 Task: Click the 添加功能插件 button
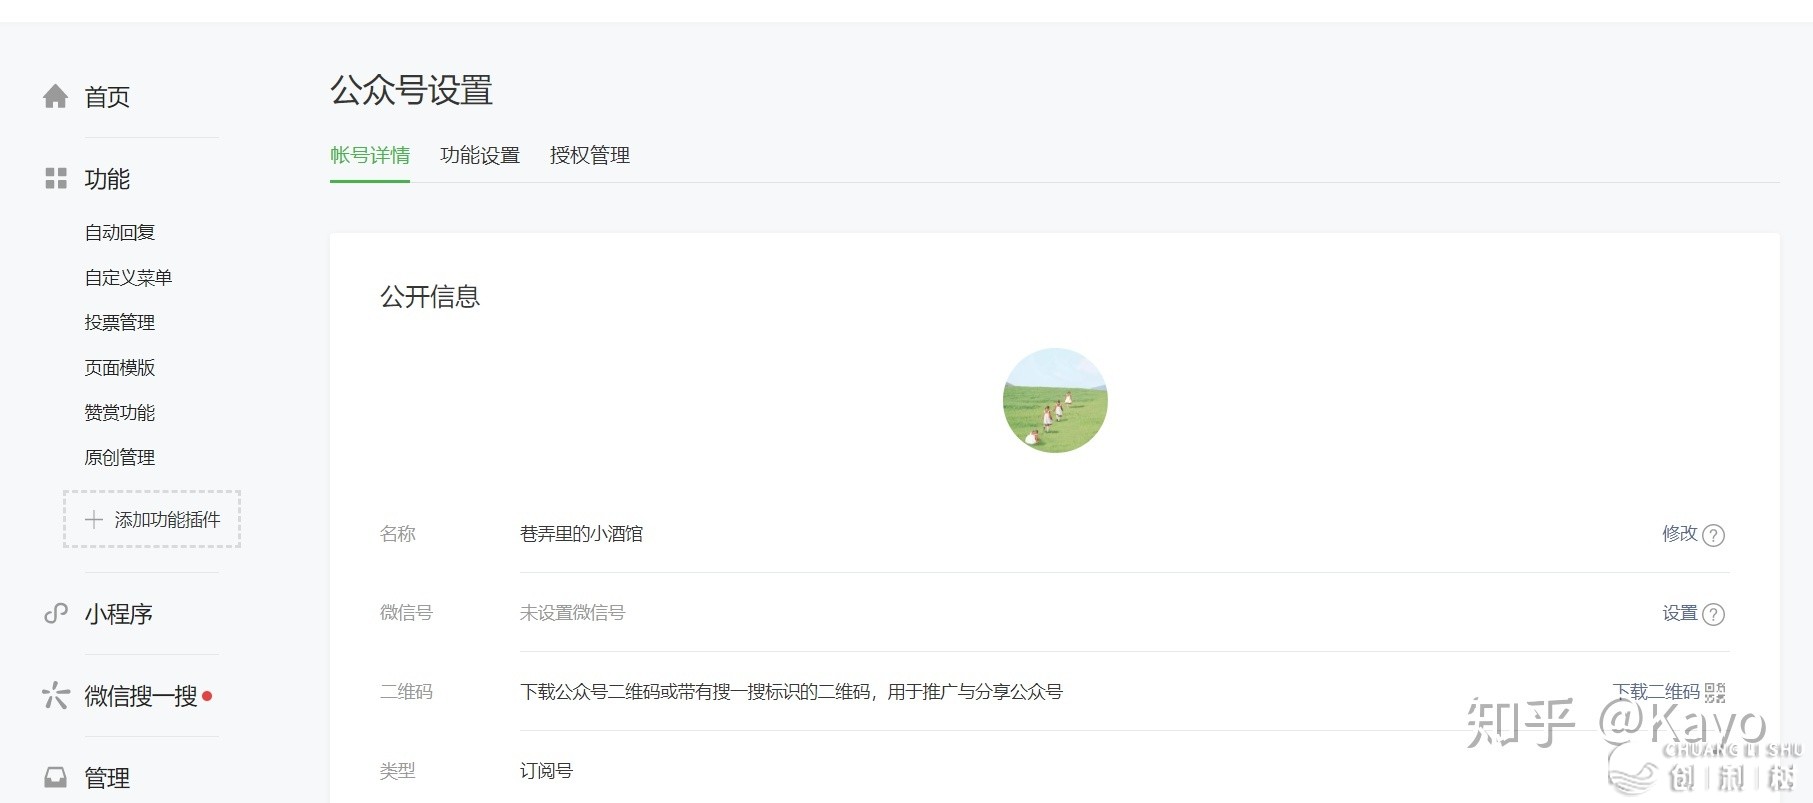pos(152,519)
